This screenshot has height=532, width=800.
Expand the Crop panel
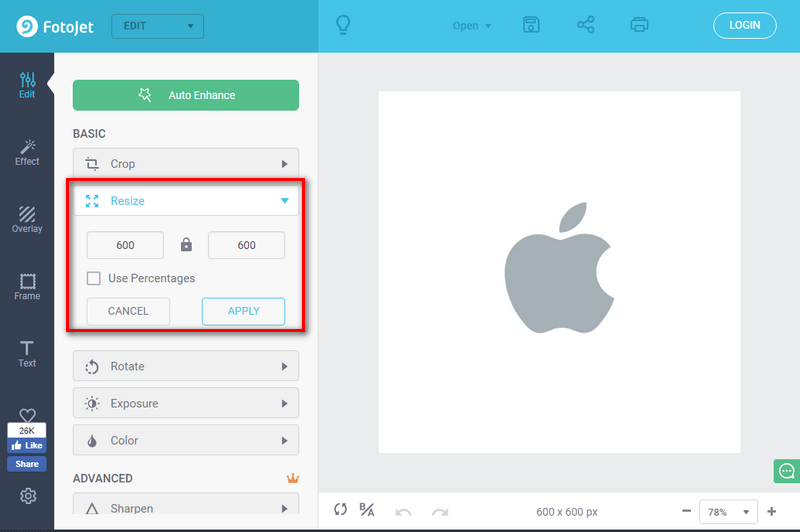pos(186,164)
